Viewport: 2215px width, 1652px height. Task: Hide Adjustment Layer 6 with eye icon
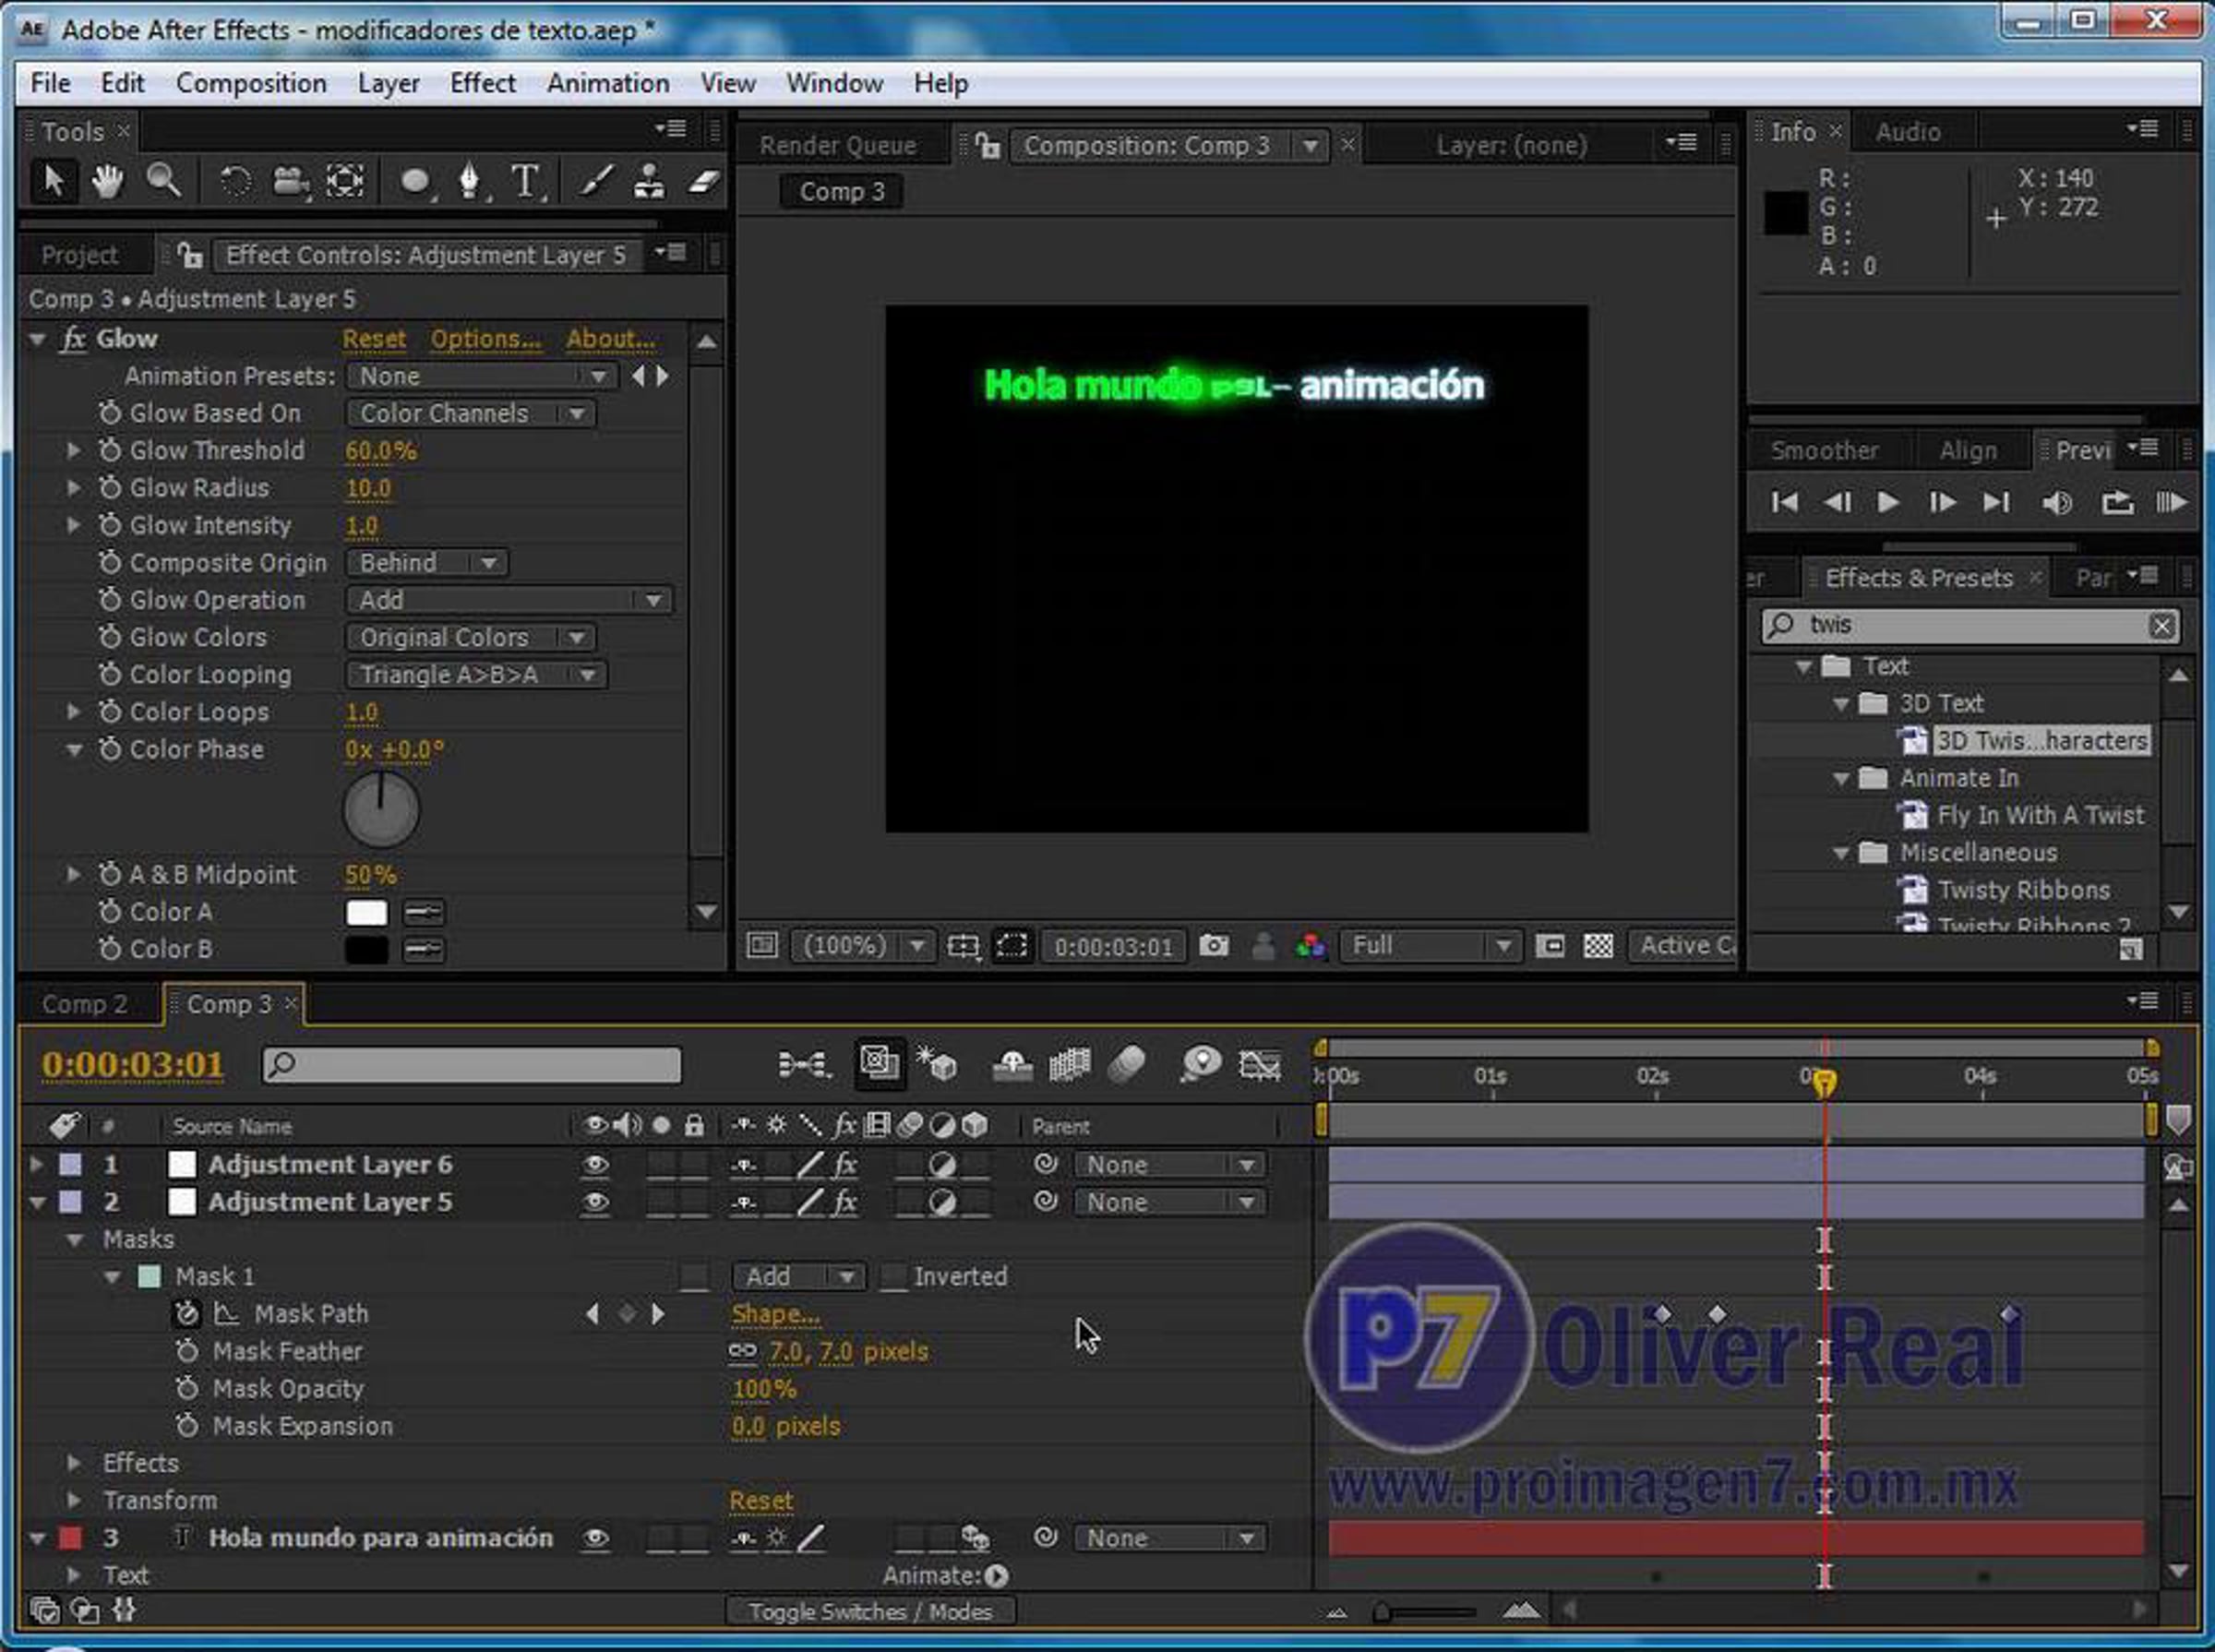click(595, 1165)
